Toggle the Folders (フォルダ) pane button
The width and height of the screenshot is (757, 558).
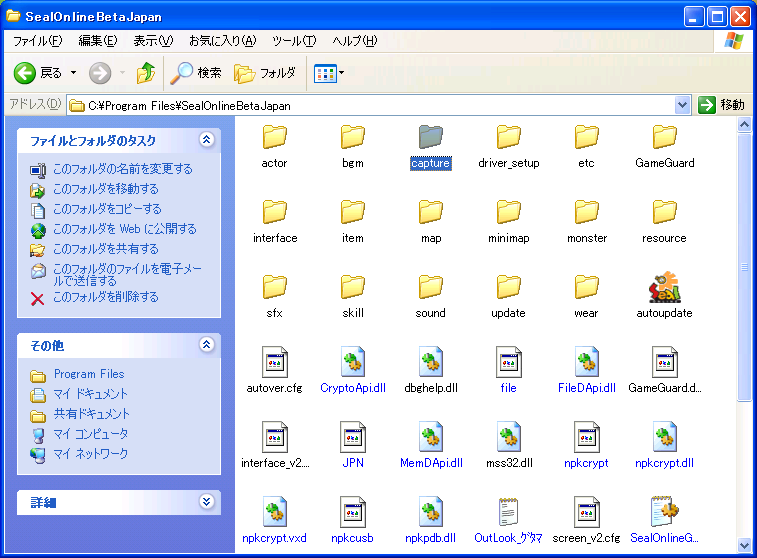click(x=265, y=73)
